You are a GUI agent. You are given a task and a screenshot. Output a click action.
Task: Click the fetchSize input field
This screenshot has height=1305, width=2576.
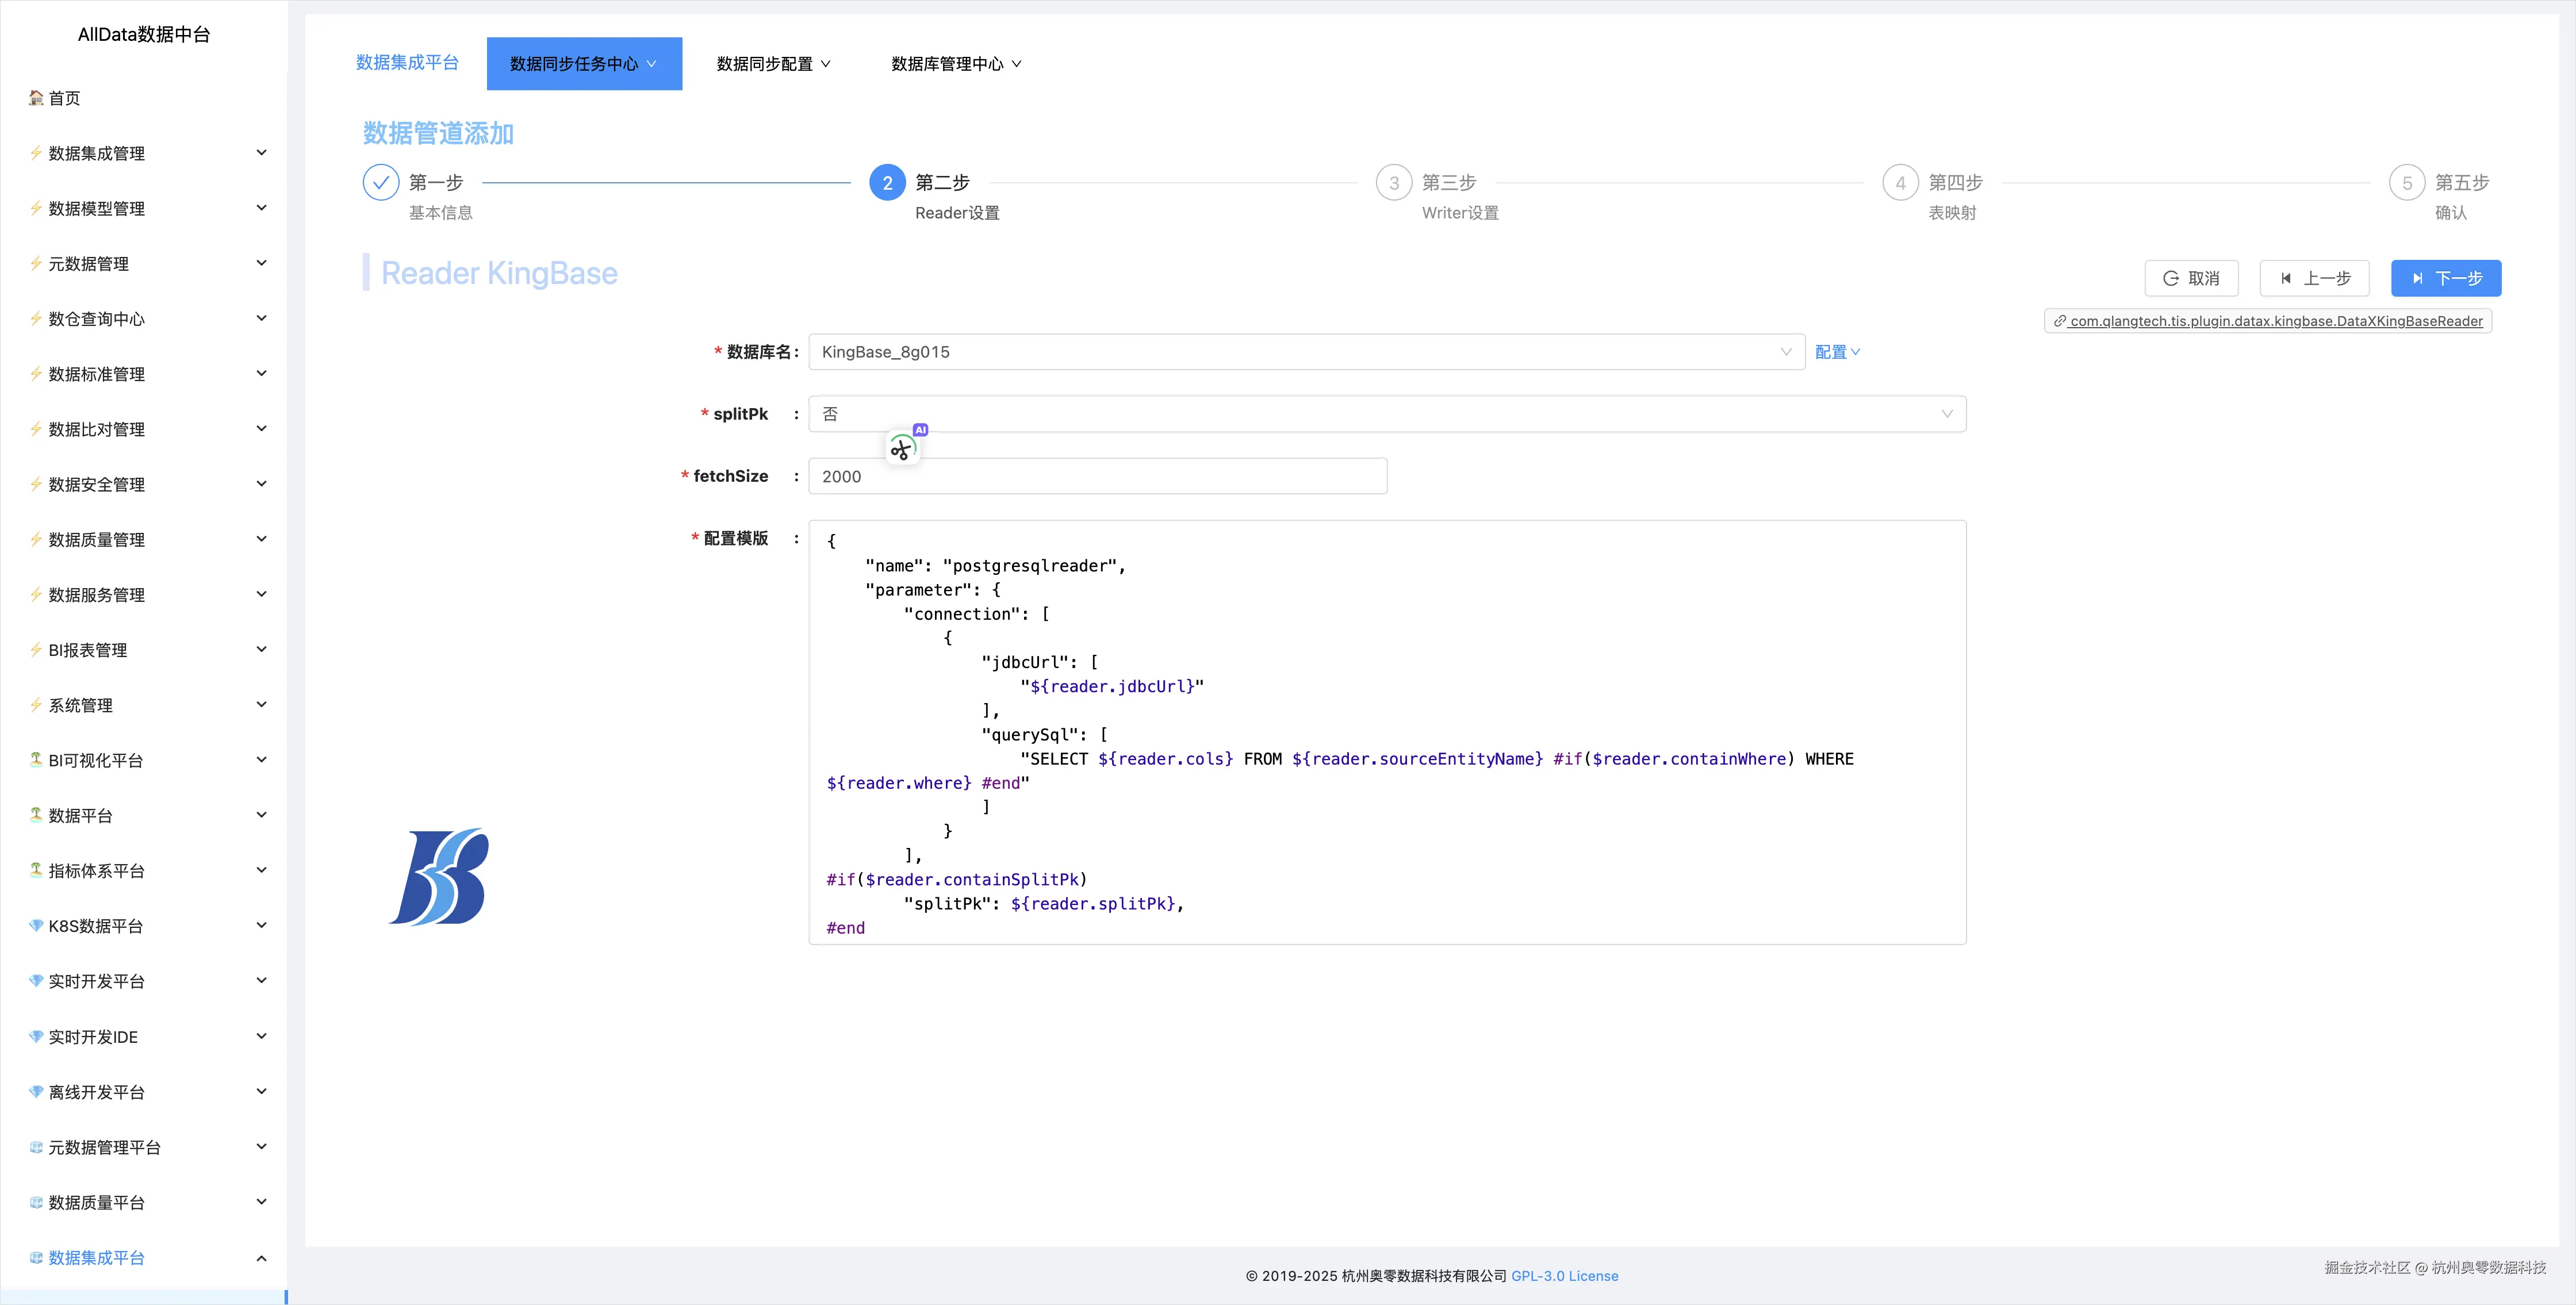[x=1097, y=476]
